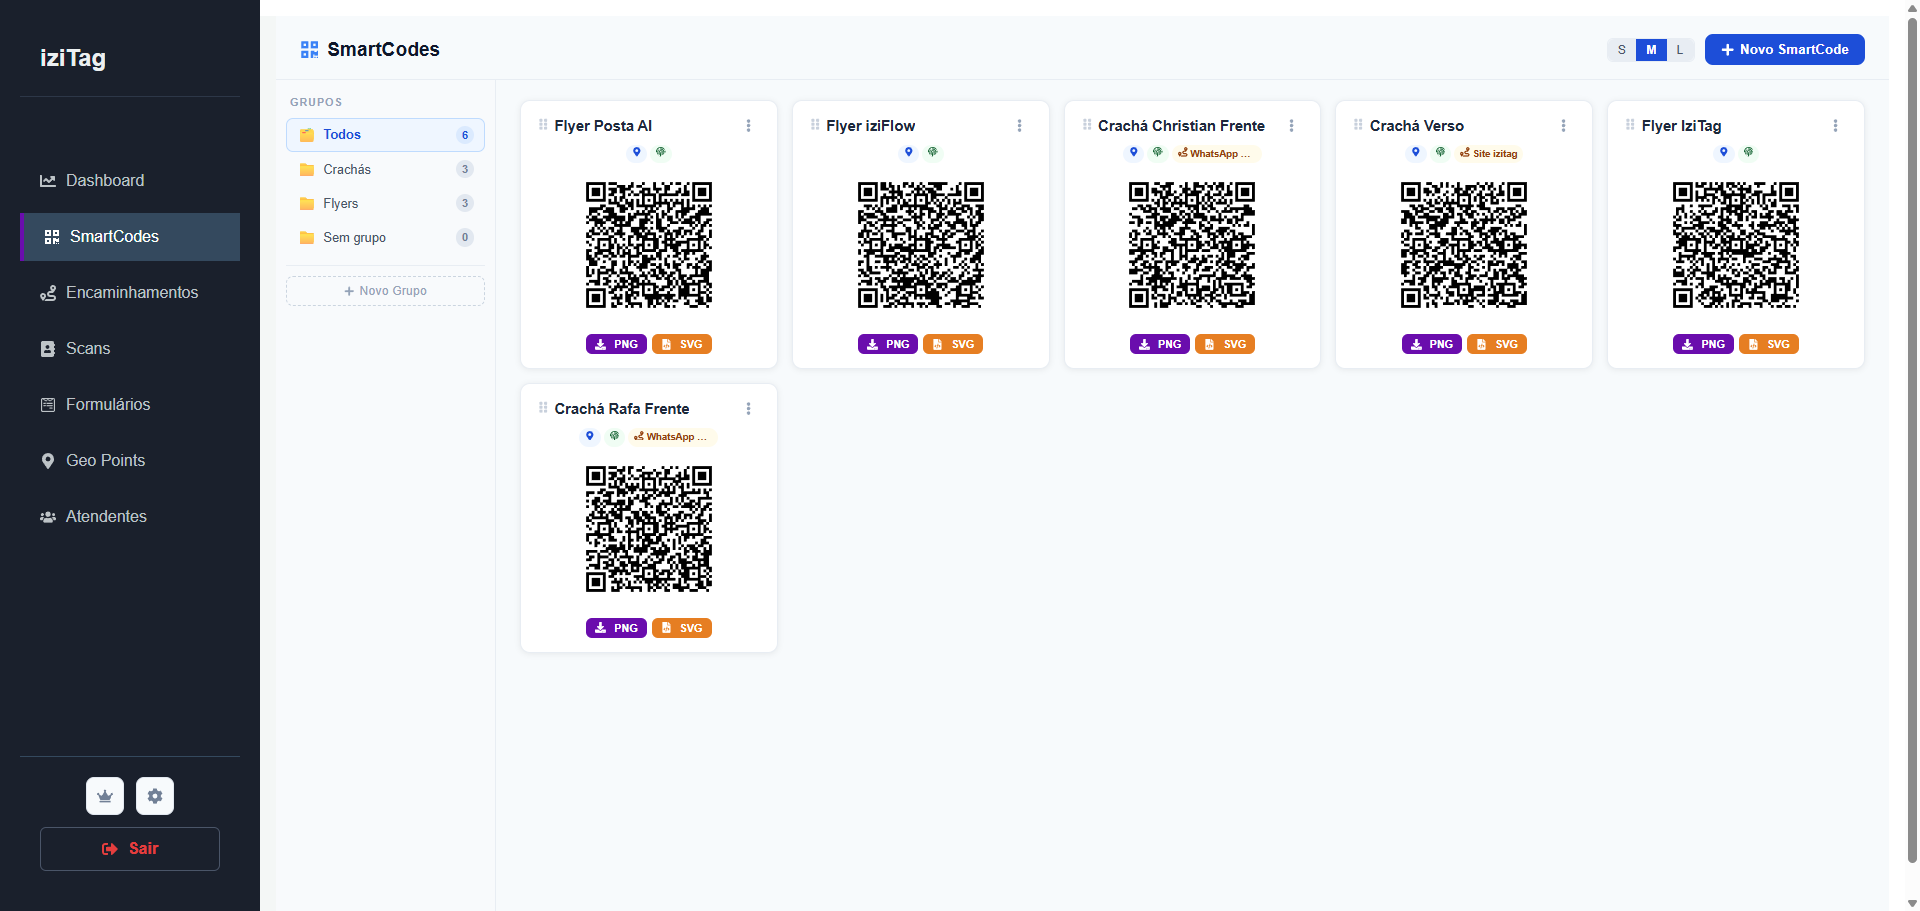Image resolution: width=1920 pixels, height=911 pixels.
Task: Click the Site izitag tag on Crachá Verso
Action: (x=1489, y=154)
